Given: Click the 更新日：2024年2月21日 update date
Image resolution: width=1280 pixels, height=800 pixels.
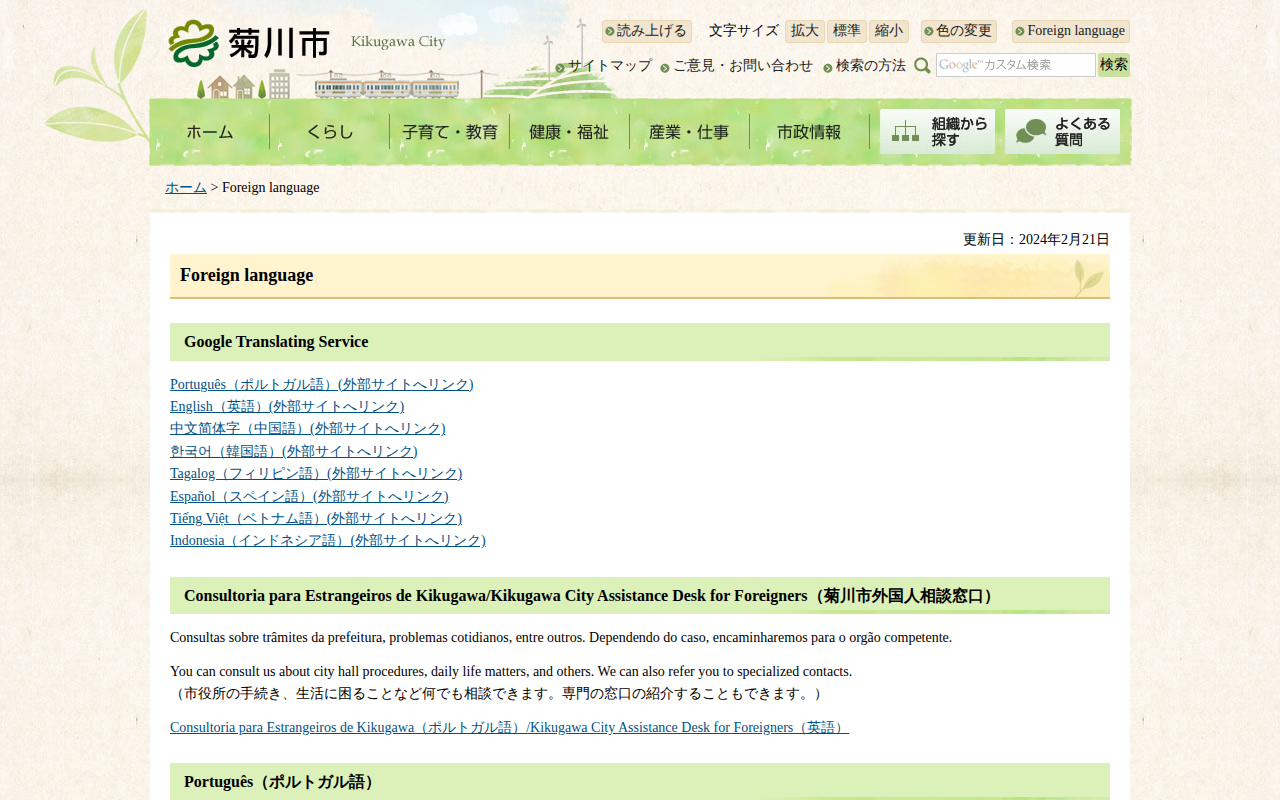Looking at the screenshot, I should 1036,240.
